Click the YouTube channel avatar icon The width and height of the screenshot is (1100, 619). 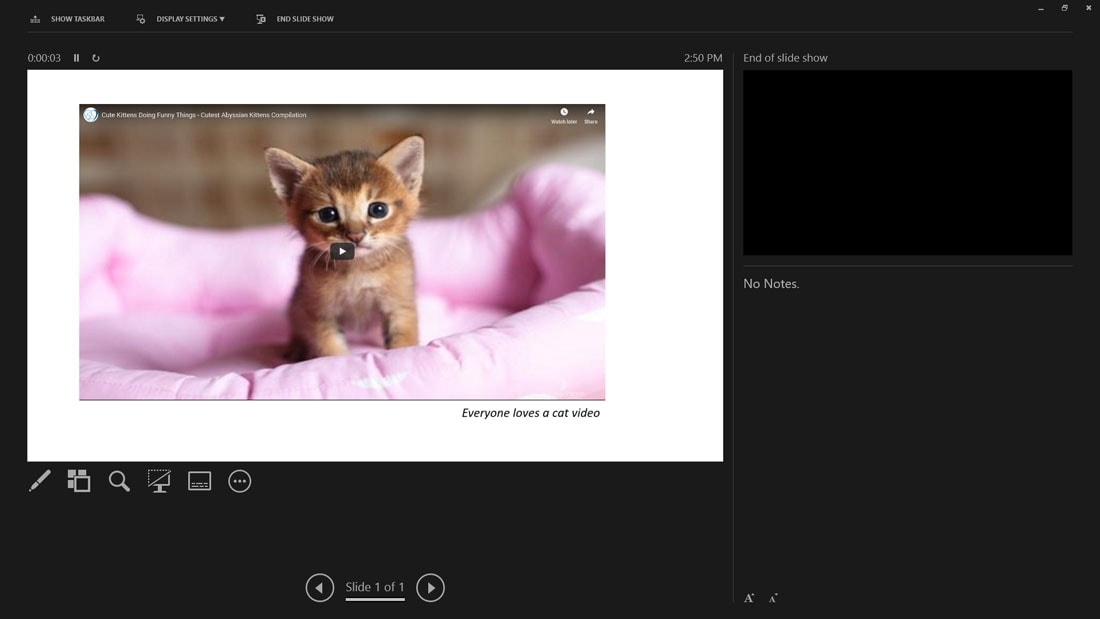[x=90, y=114]
